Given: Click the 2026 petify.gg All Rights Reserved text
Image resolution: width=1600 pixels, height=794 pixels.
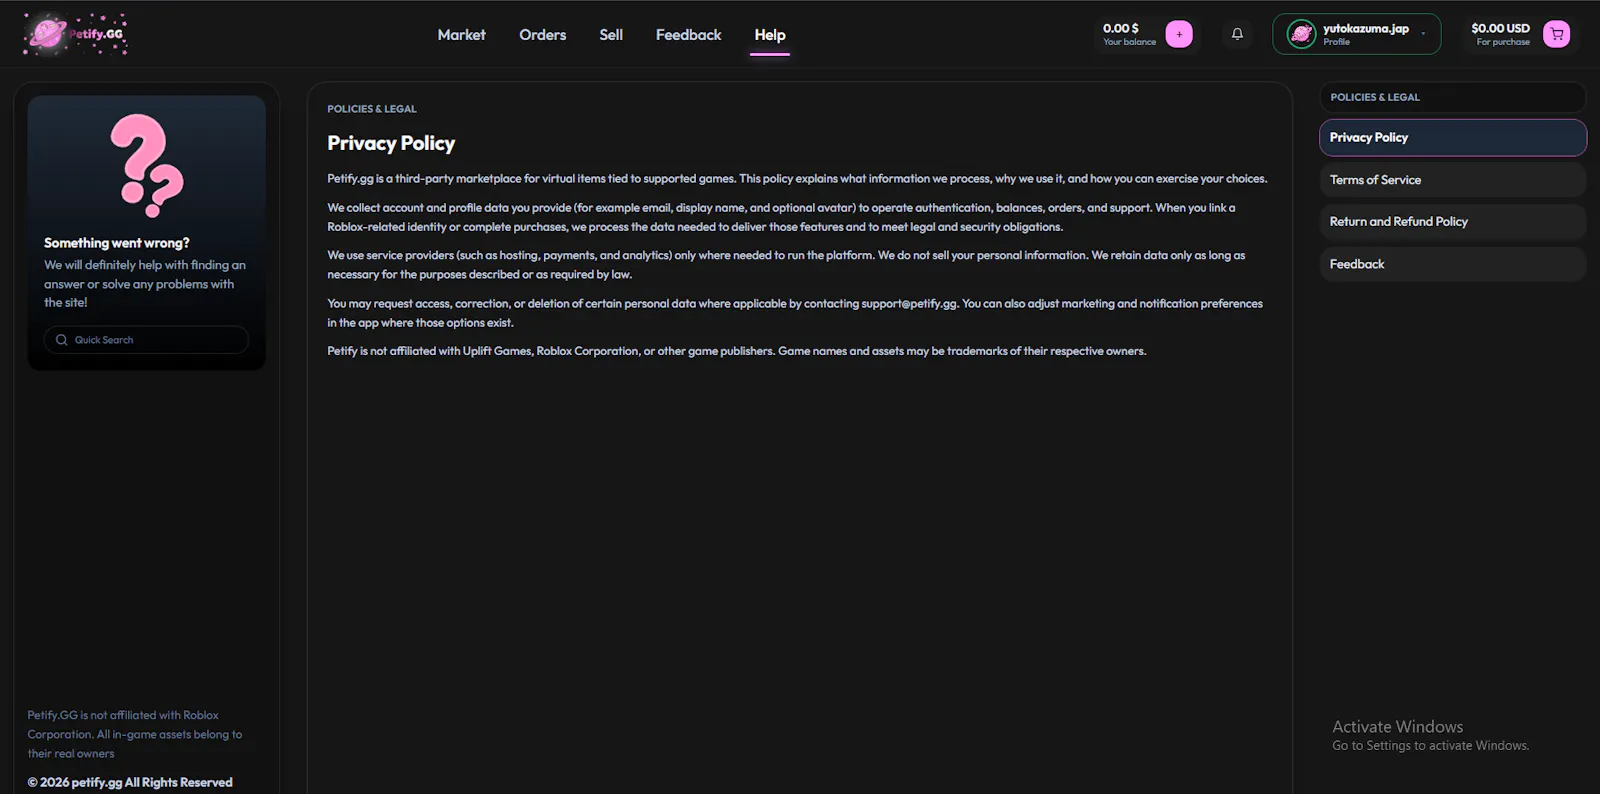Looking at the screenshot, I should (130, 782).
